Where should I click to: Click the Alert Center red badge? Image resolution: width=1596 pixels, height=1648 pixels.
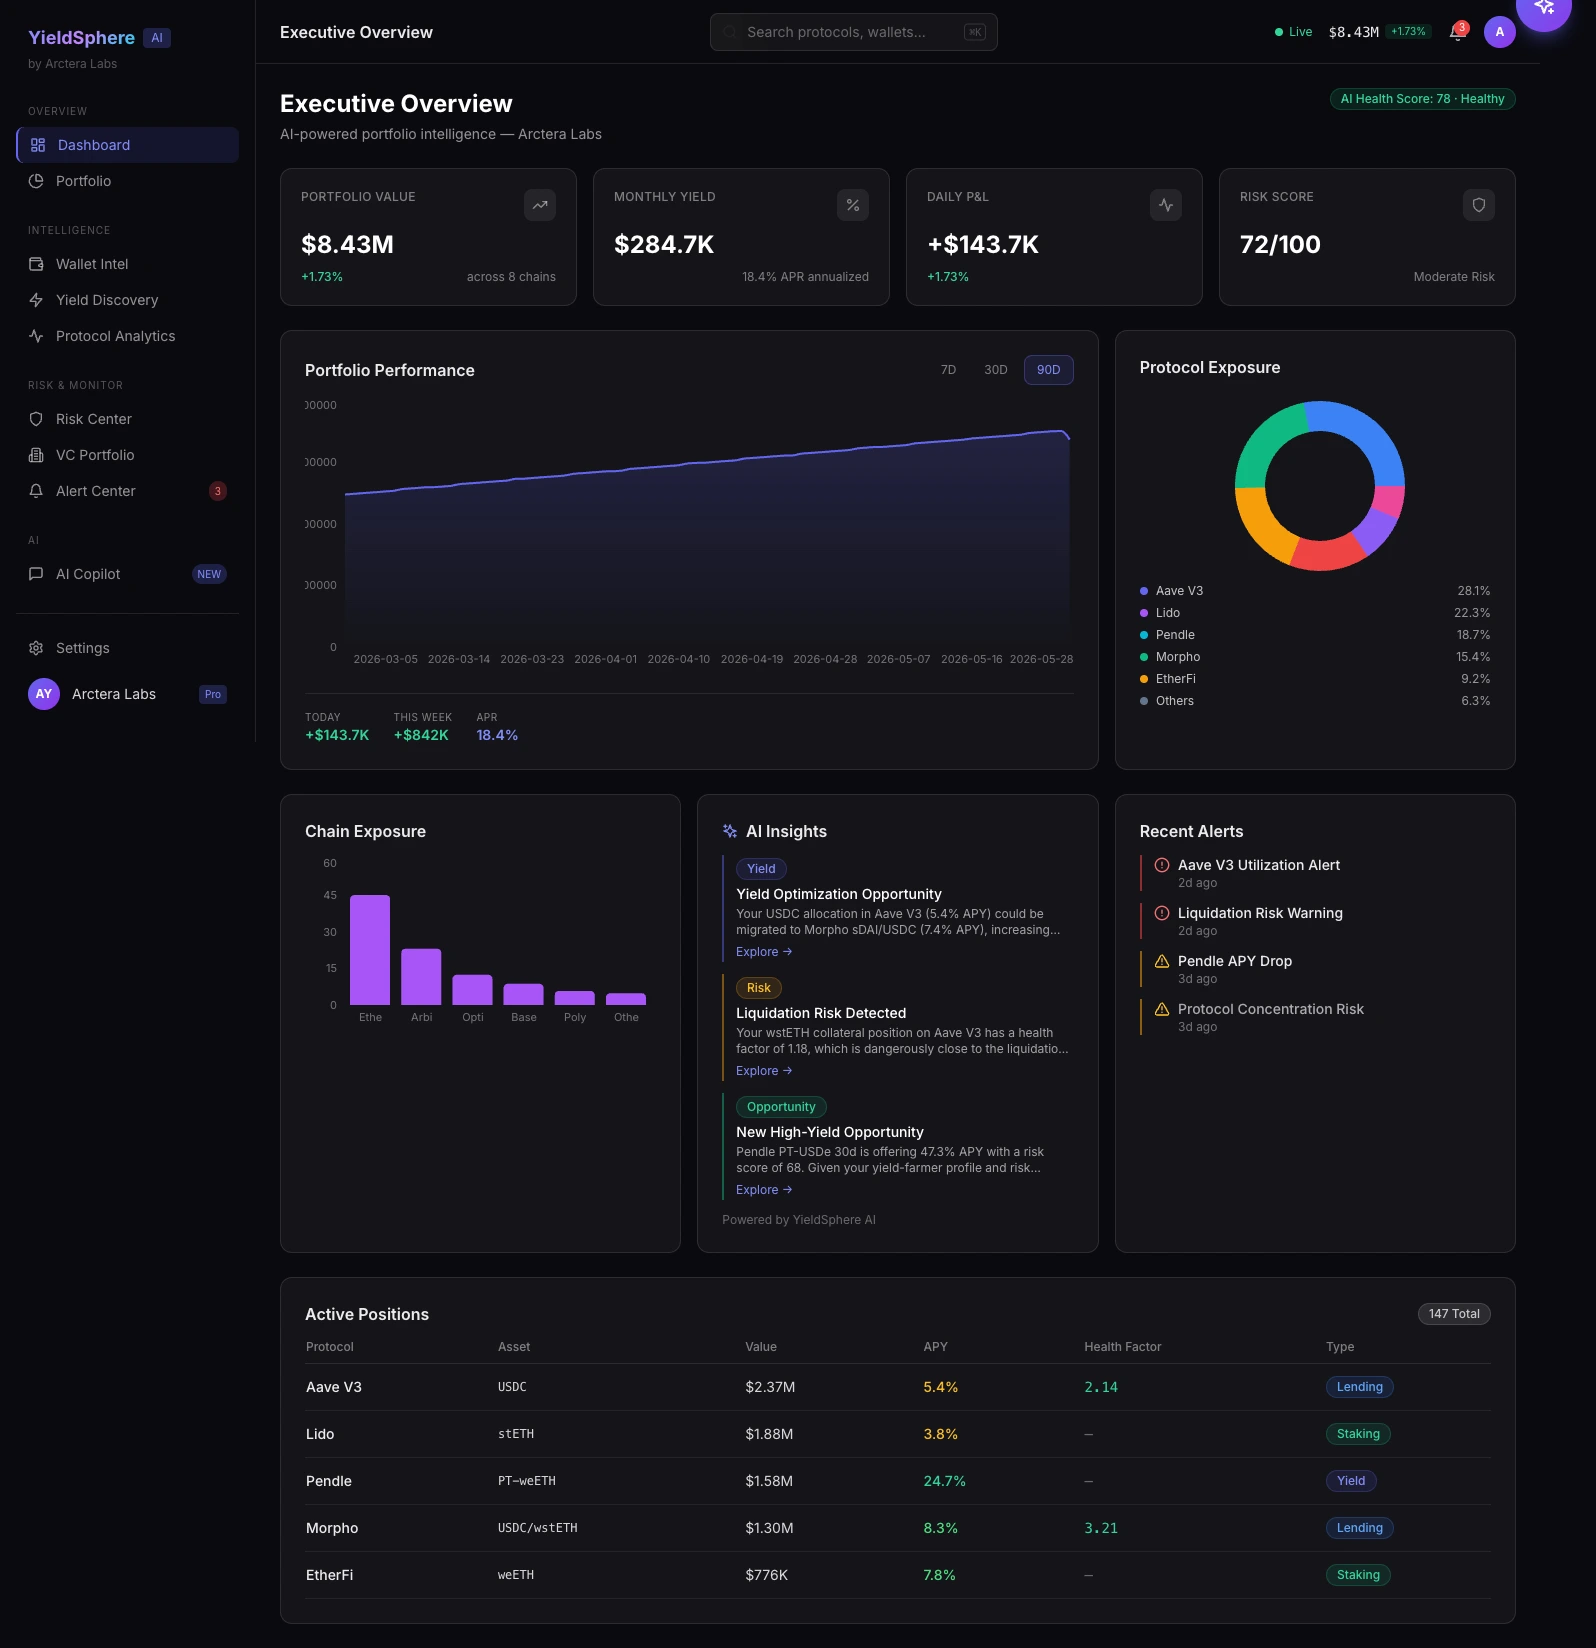tap(218, 491)
